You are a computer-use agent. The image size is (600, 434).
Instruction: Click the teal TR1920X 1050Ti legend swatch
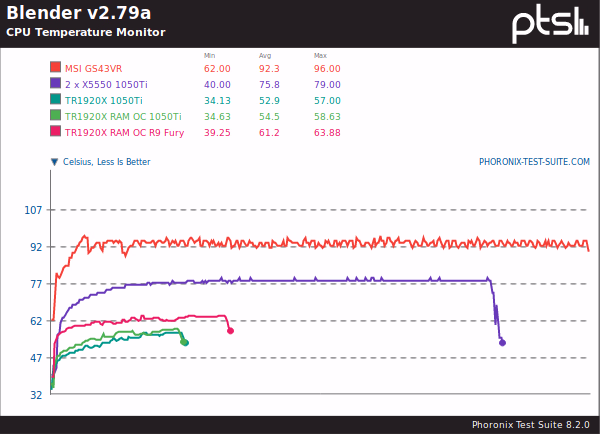pyautogui.click(x=56, y=100)
